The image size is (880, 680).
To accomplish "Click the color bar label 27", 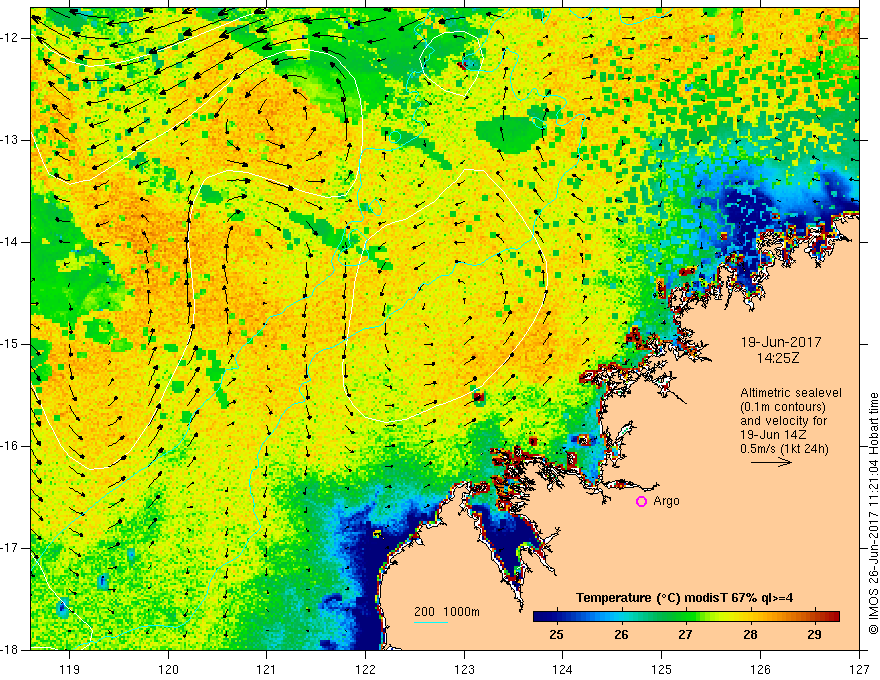I will pyautogui.click(x=685, y=635).
